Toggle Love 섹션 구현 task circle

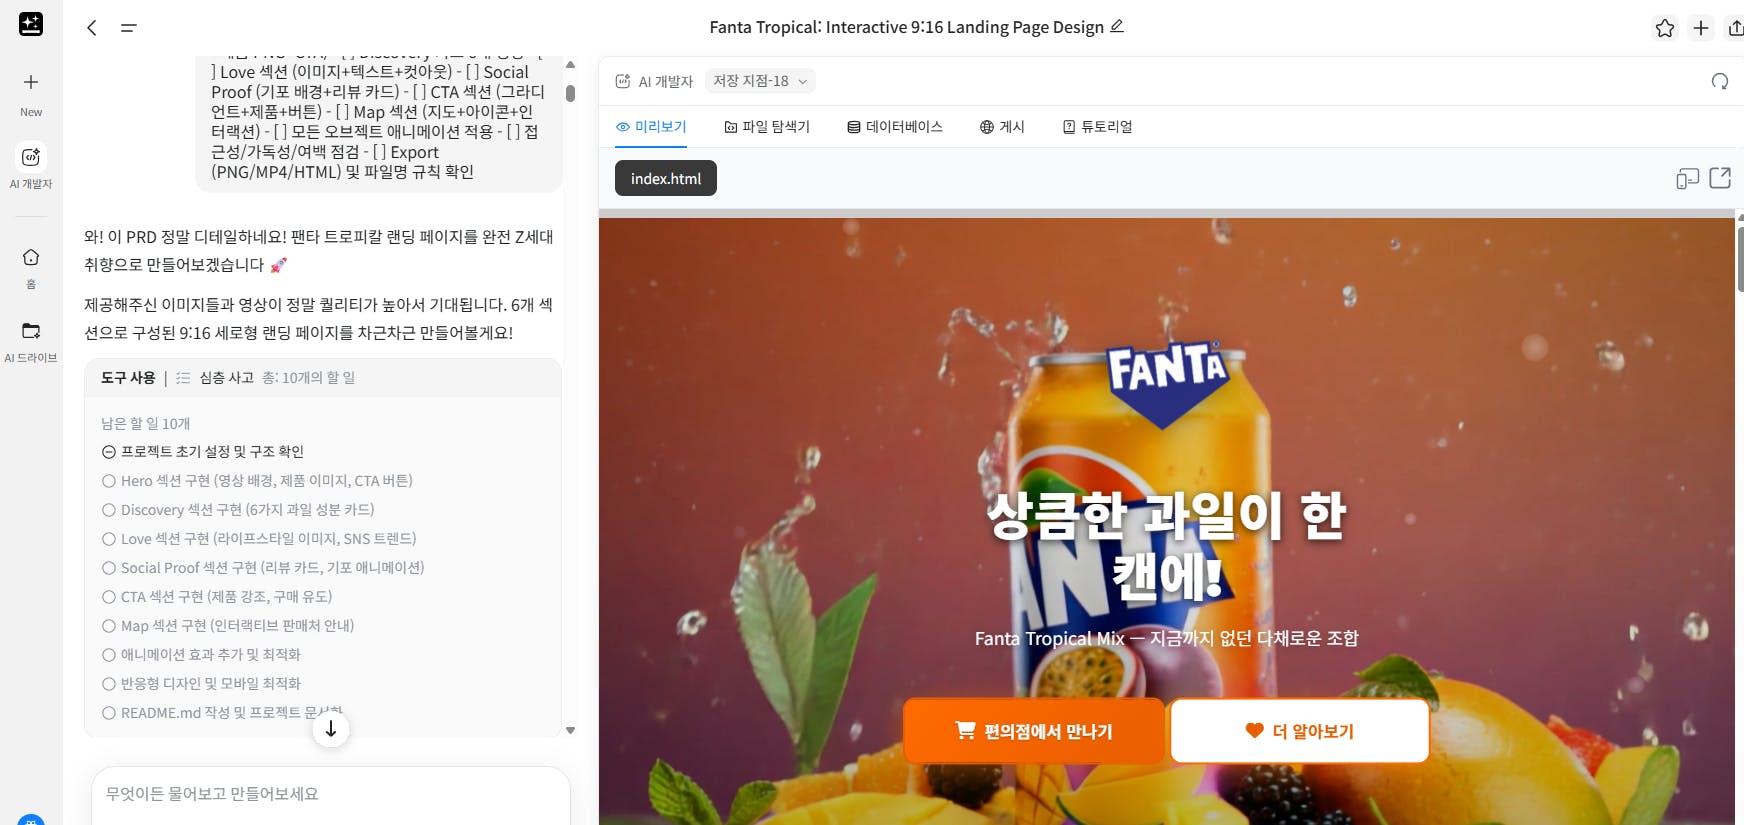(109, 539)
